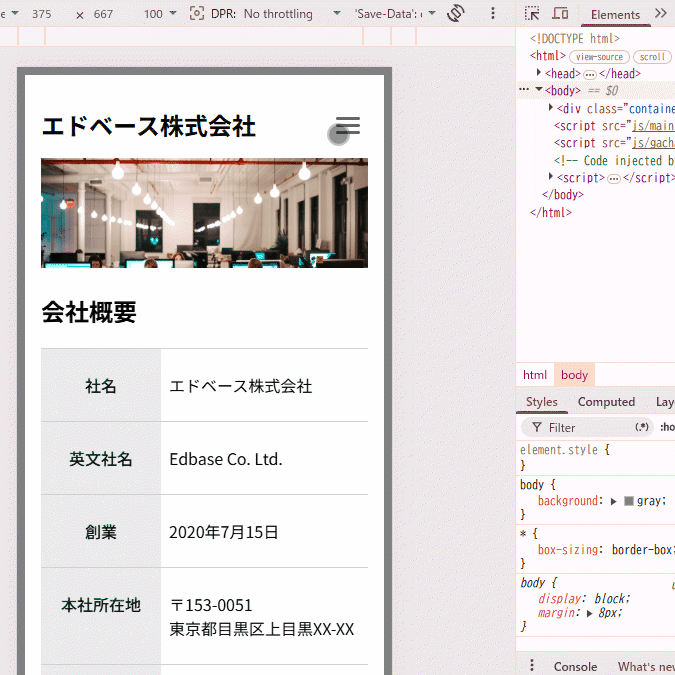Toggle the device toolbar icon

[x=560, y=13]
